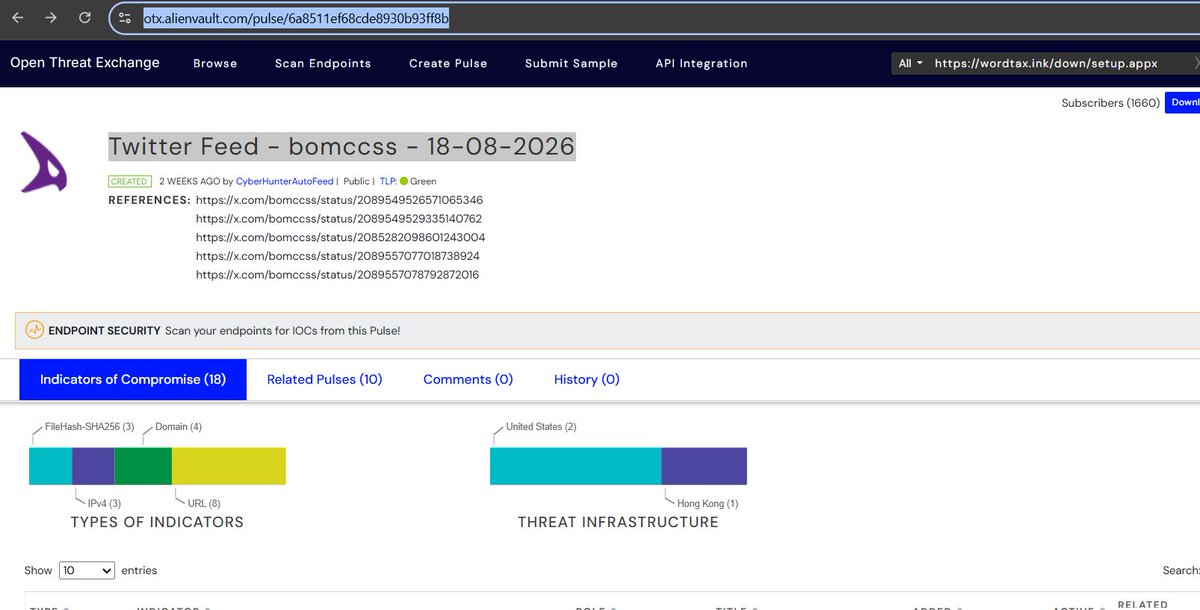
Task: Open reference ending 2089549529335140762
Action: click(339, 218)
